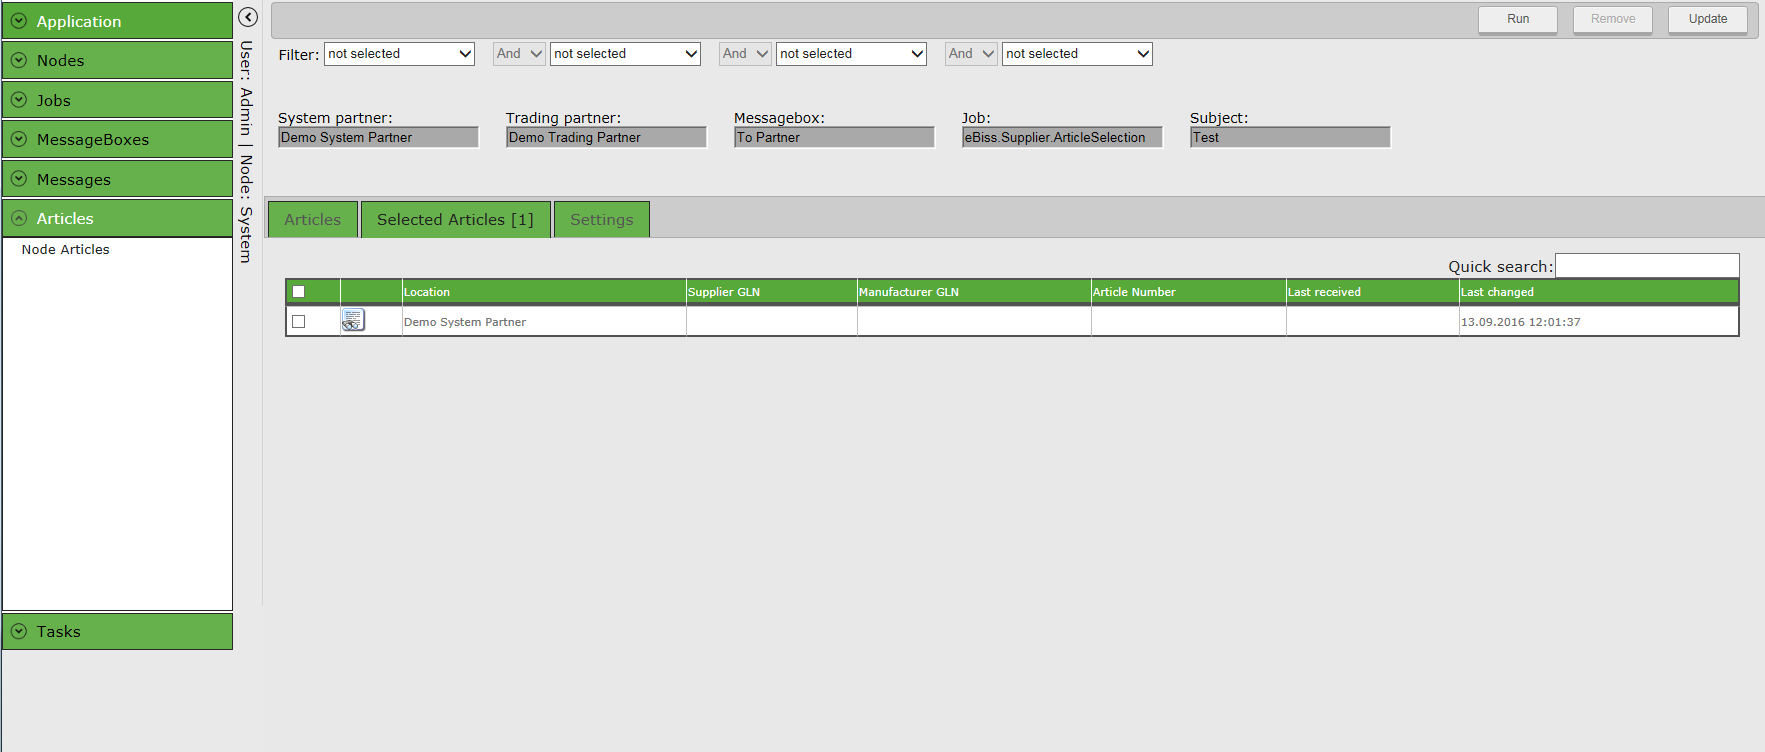Click the sidebar collapse arrow icon

(248, 17)
